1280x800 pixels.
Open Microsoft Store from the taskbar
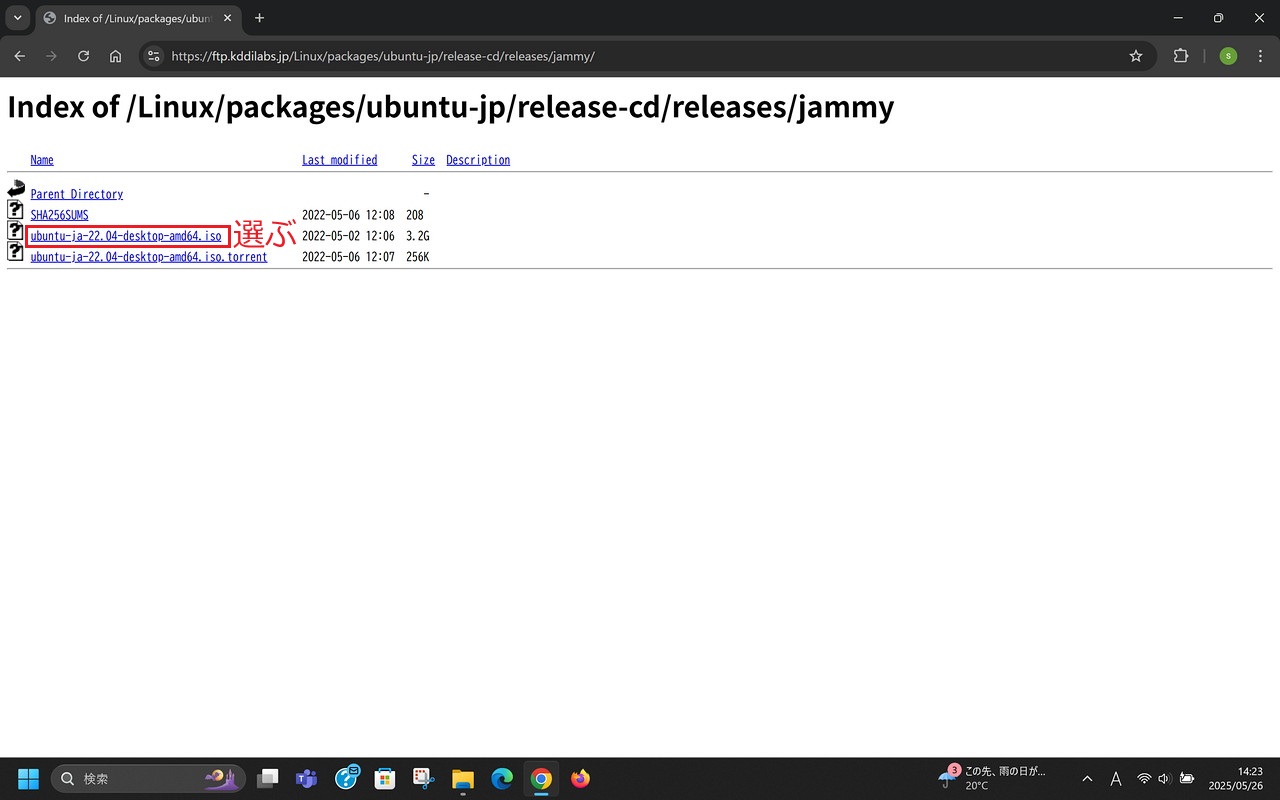[x=384, y=778]
